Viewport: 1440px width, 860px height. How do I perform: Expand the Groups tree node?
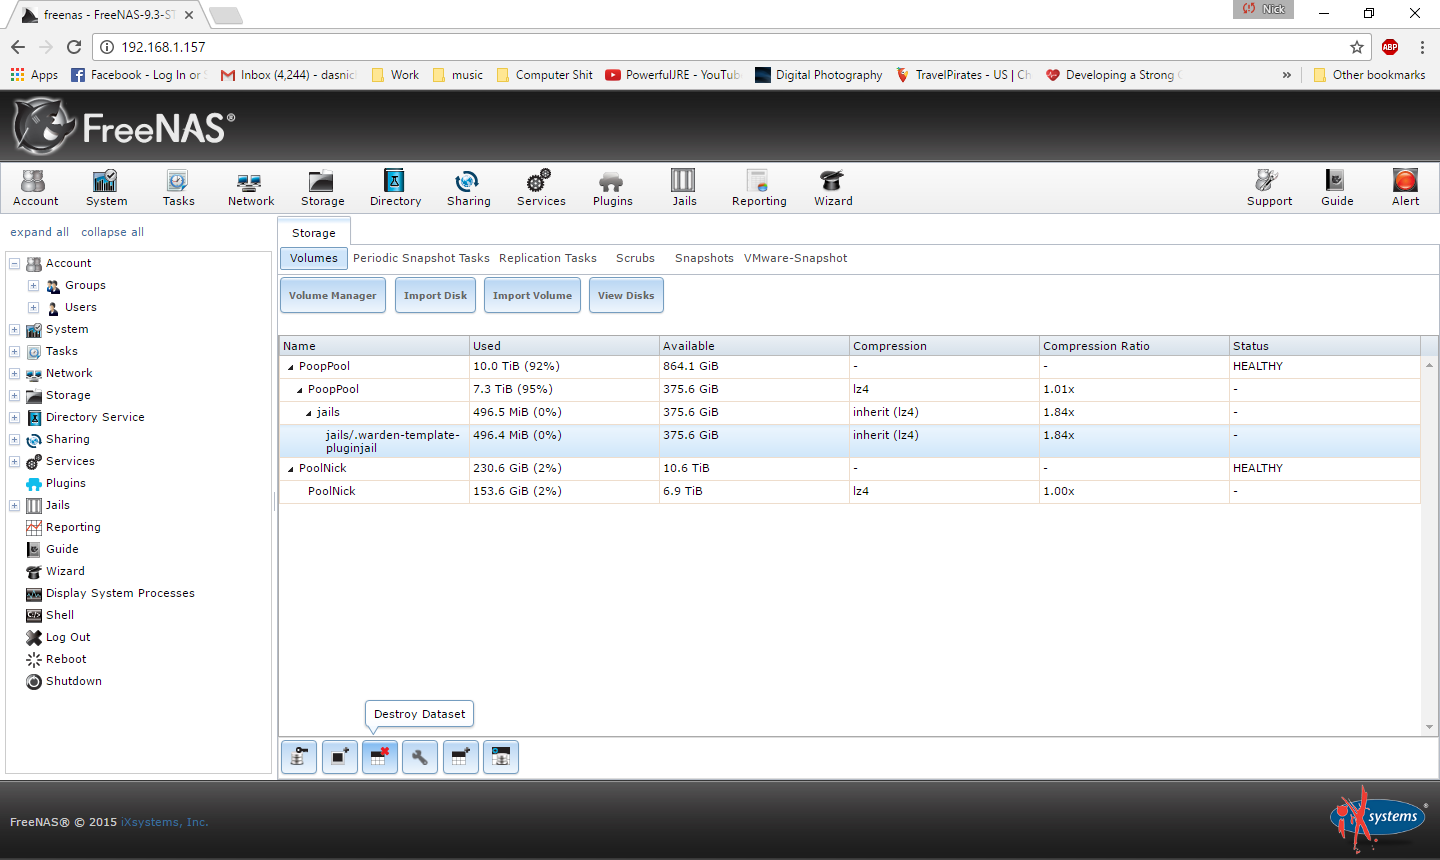click(x=33, y=285)
